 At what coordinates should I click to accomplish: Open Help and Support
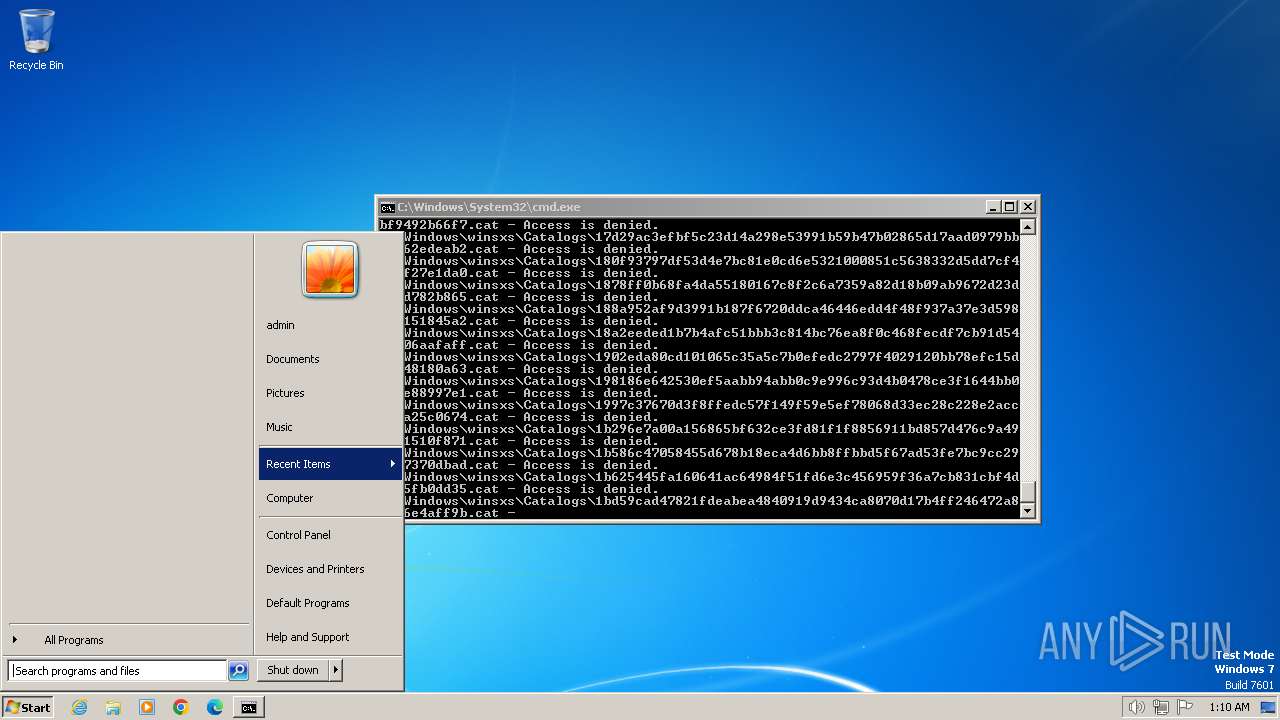(329, 637)
